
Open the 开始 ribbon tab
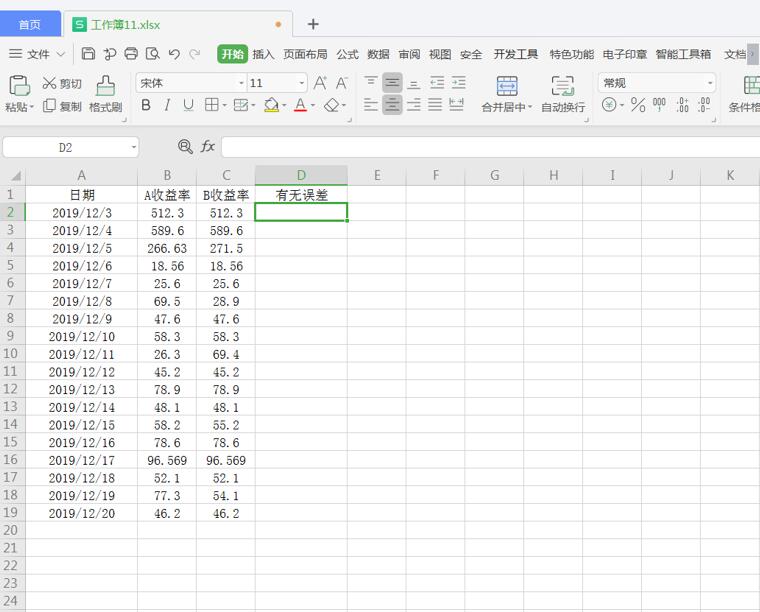point(232,54)
